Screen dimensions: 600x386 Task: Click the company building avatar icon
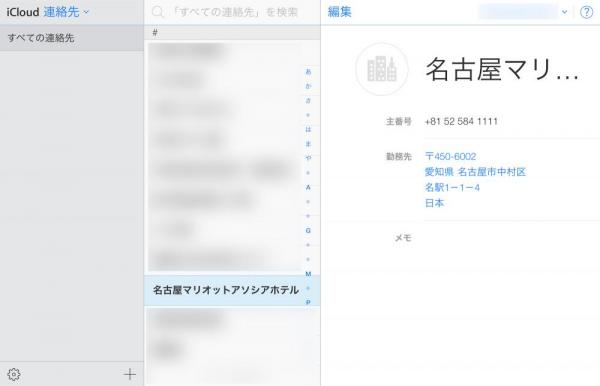(382, 69)
